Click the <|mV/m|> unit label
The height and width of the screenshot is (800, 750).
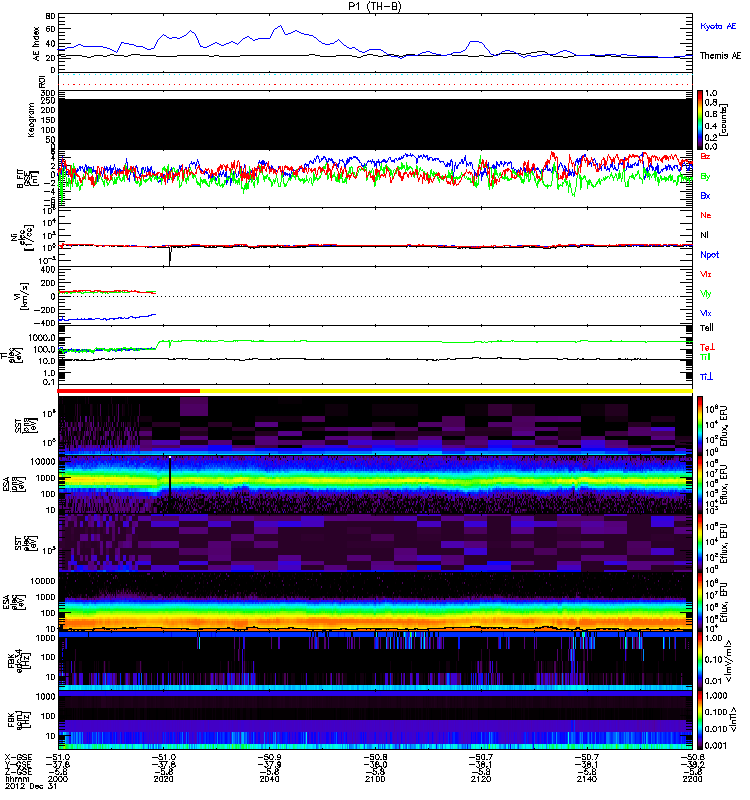click(730, 661)
